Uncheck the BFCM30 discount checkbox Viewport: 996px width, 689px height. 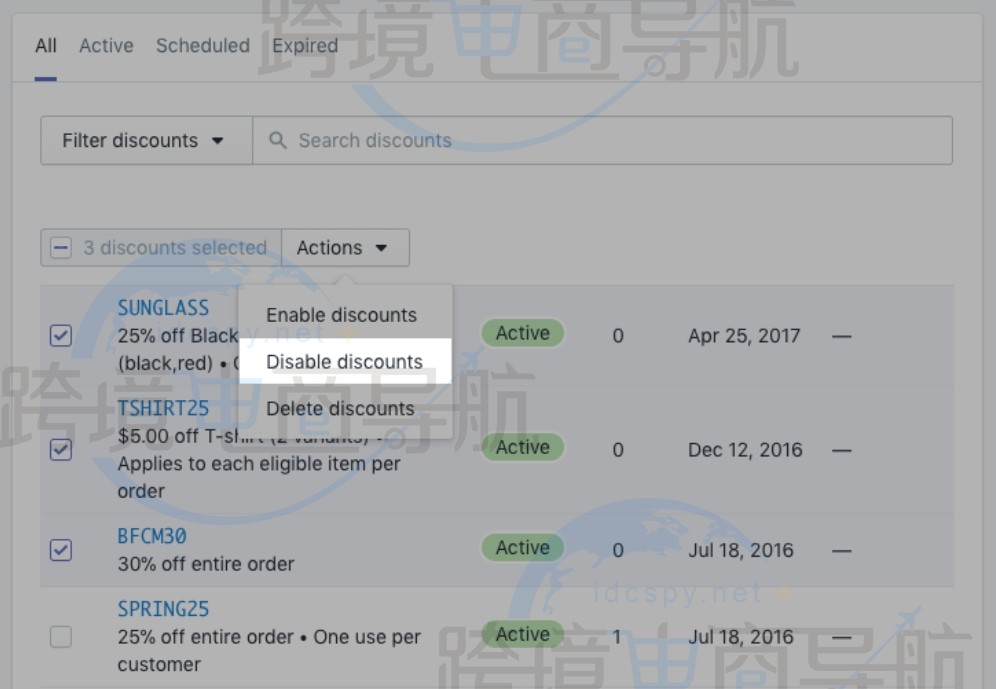(x=61, y=551)
